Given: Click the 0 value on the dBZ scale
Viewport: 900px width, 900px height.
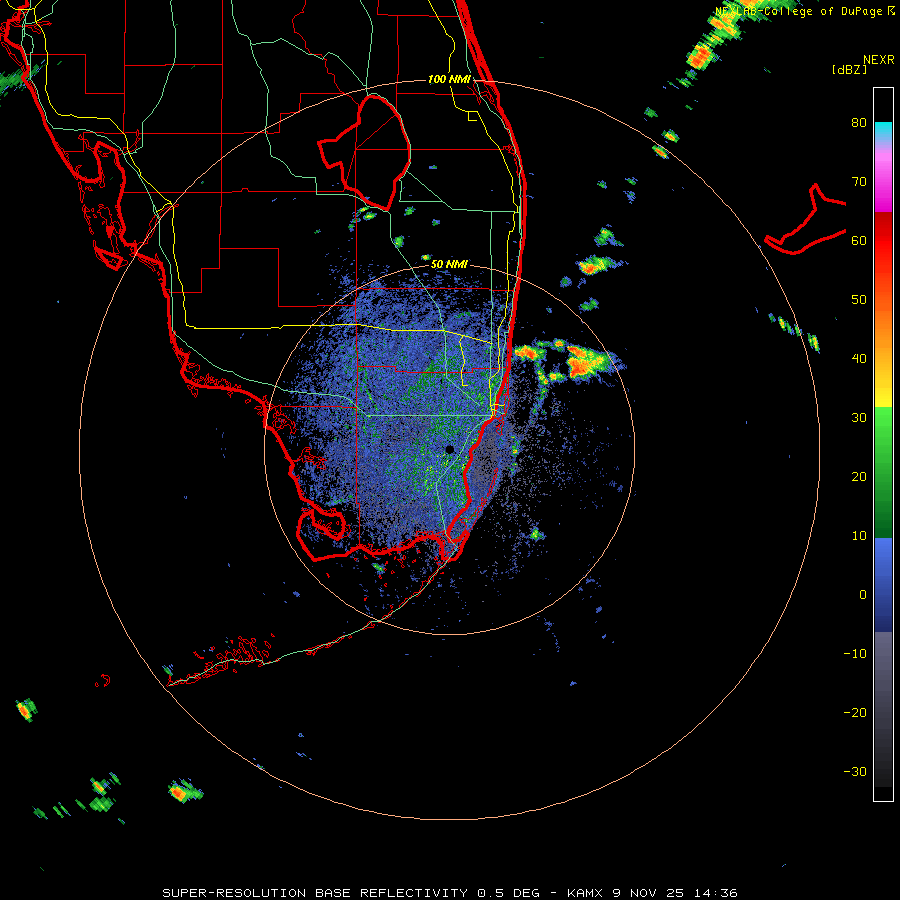Looking at the screenshot, I should (x=863, y=595).
